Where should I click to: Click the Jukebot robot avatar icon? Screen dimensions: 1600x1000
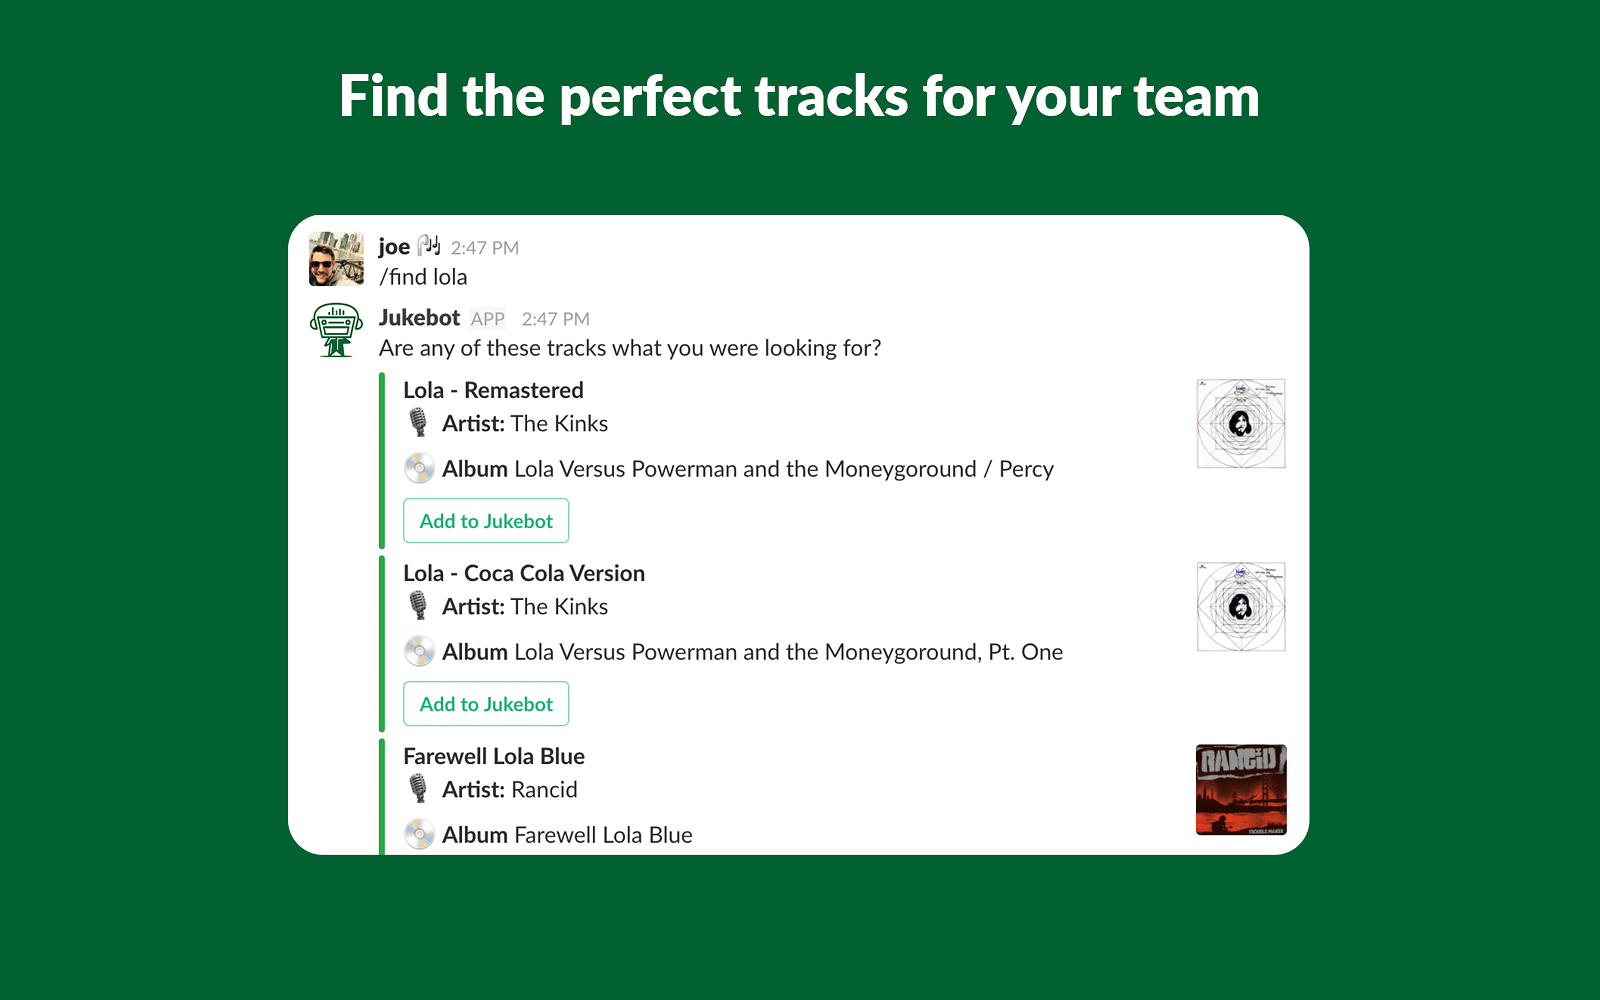337,330
